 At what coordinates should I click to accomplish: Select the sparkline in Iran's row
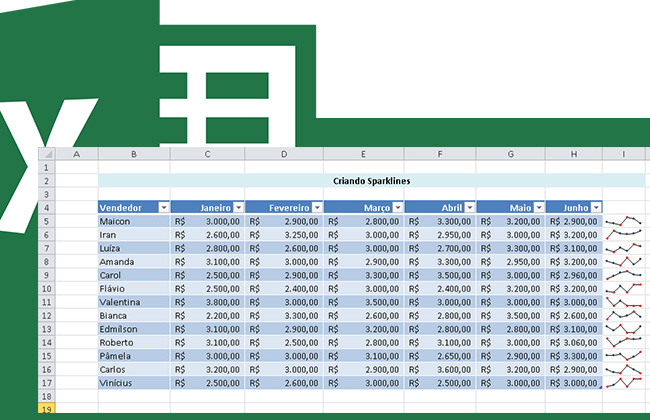(x=623, y=235)
